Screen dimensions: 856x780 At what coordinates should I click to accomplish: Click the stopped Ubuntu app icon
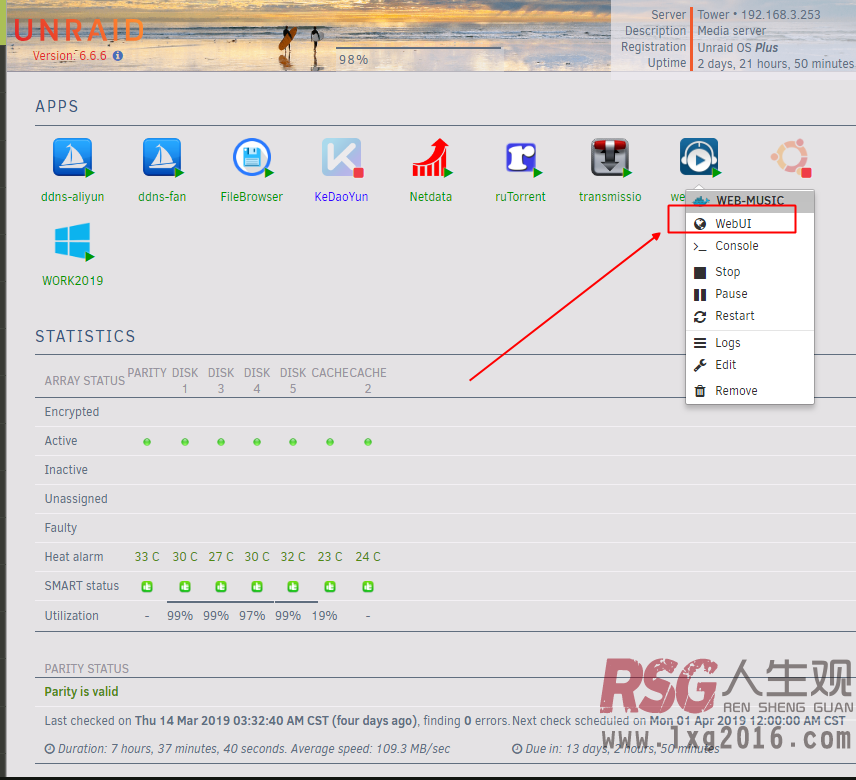coord(790,157)
